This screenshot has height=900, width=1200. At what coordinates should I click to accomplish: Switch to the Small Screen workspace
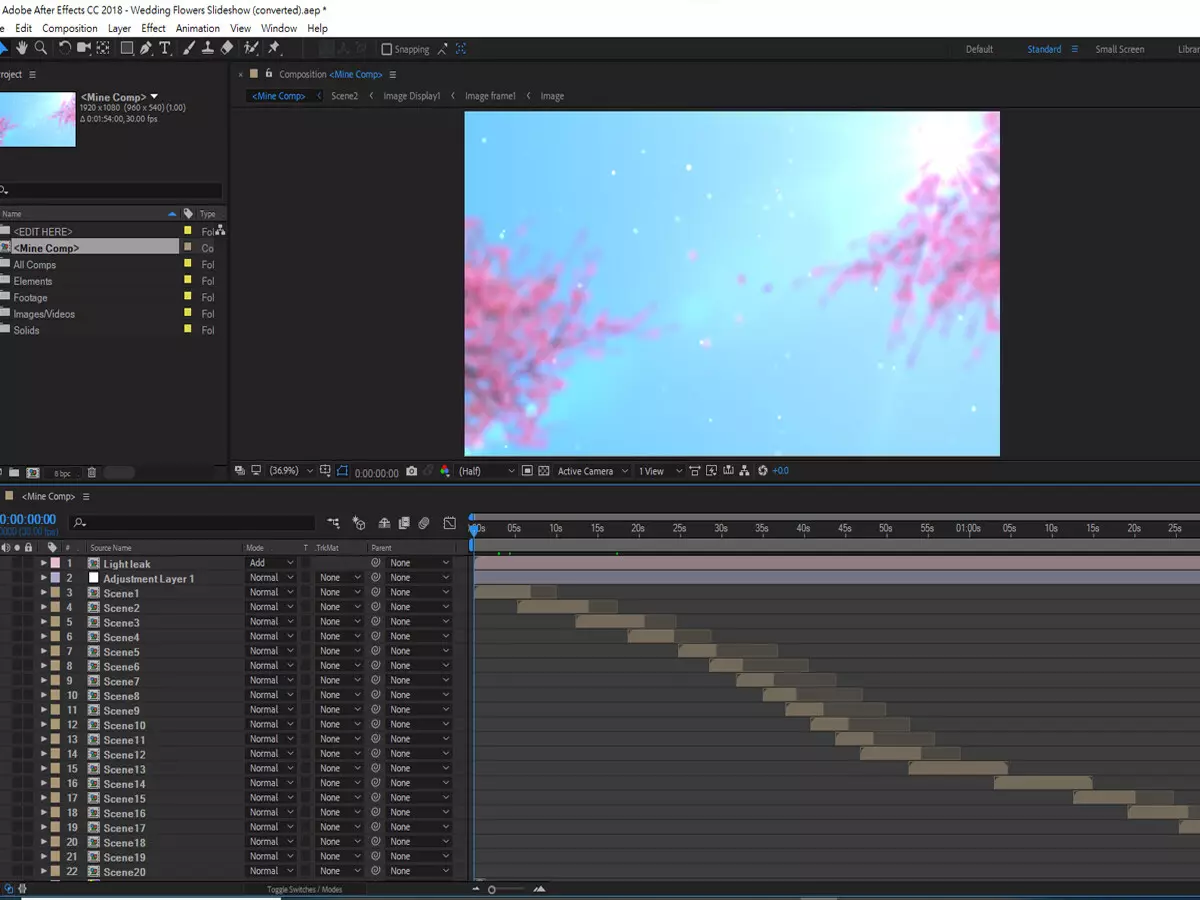(1119, 49)
